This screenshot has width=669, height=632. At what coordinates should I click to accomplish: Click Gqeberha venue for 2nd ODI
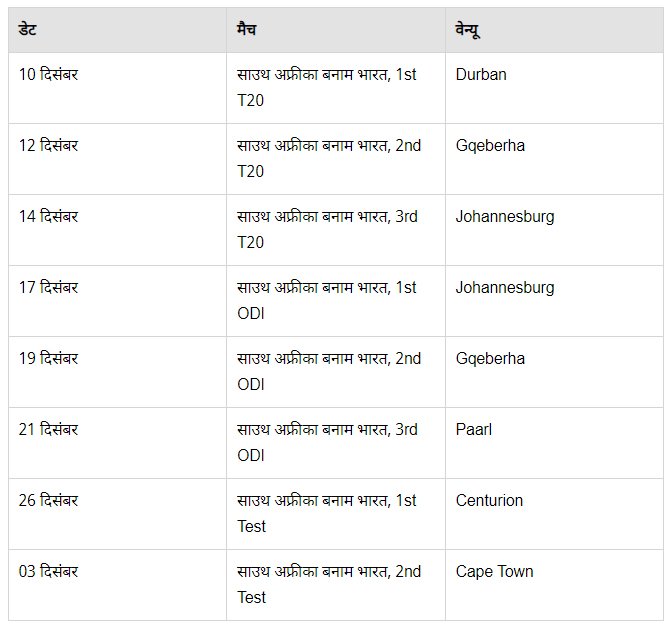pos(554,372)
